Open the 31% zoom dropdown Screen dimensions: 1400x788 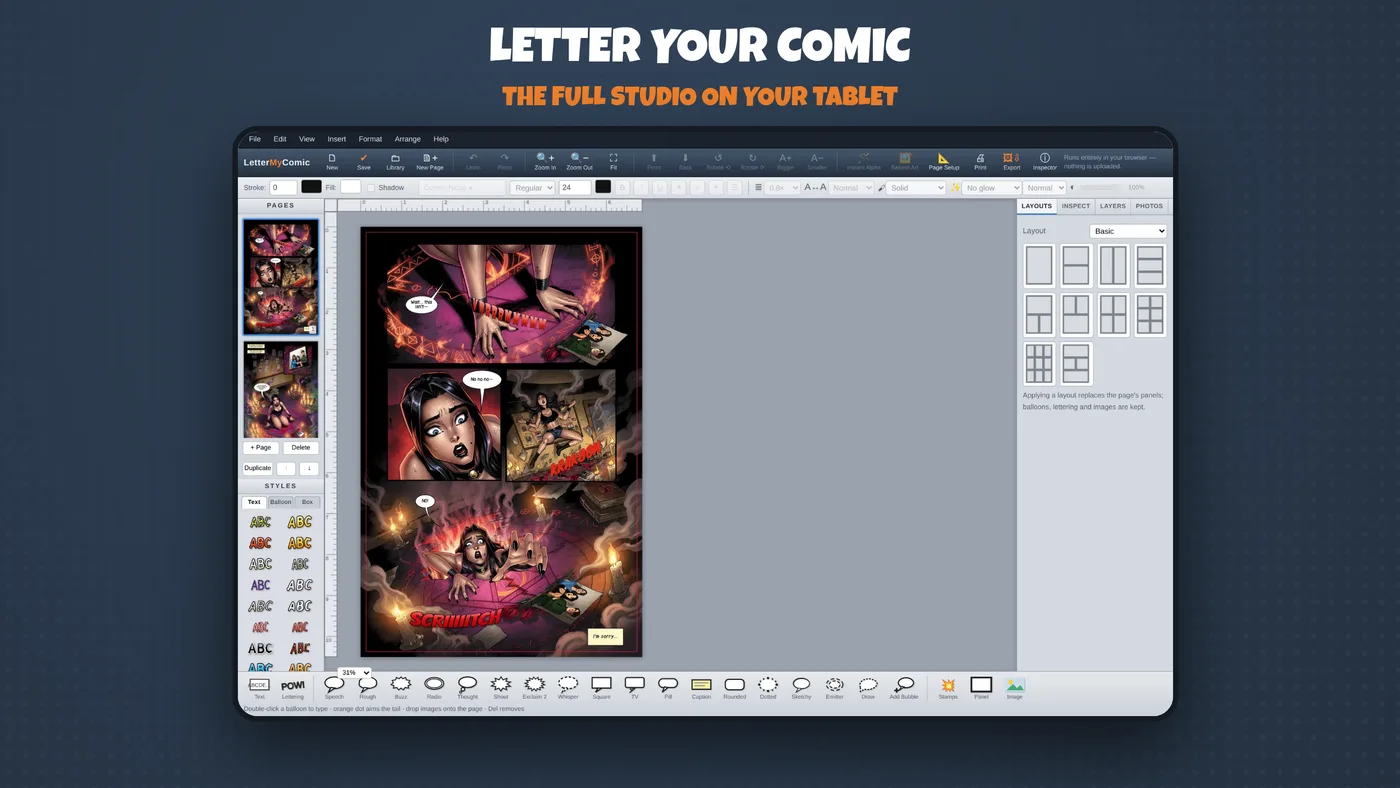click(354, 673)
